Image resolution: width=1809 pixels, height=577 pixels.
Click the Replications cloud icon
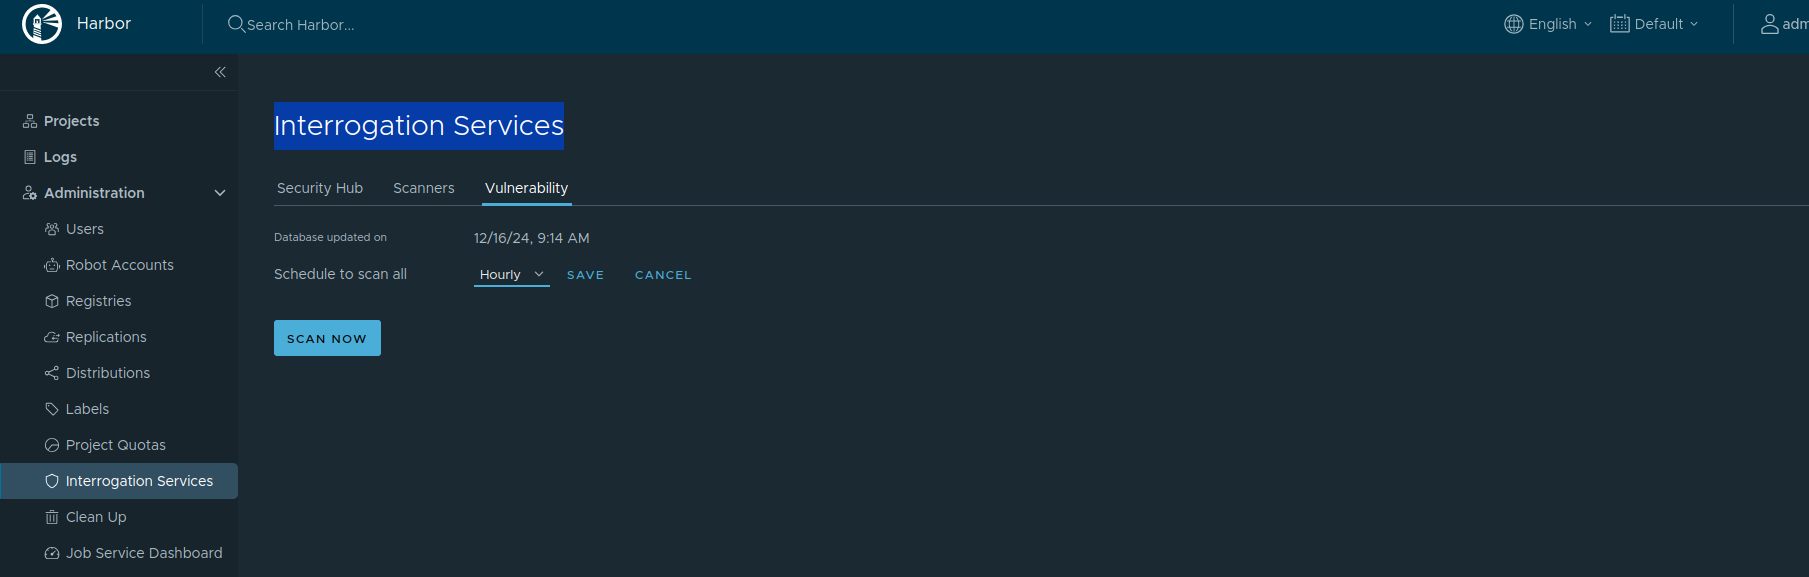[x=52, y=337]
